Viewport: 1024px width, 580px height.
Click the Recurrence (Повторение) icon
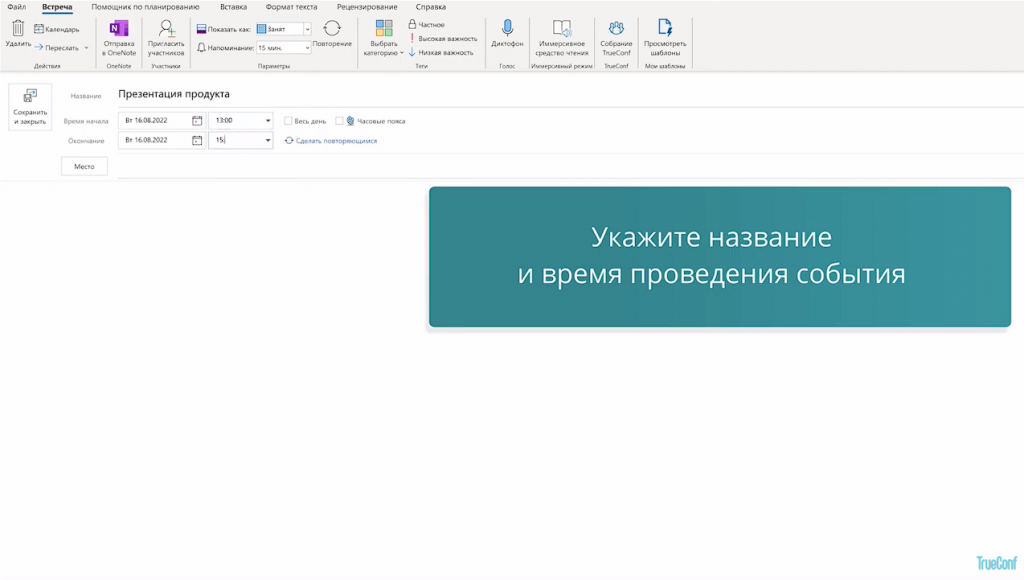click(x=332, y=28)
